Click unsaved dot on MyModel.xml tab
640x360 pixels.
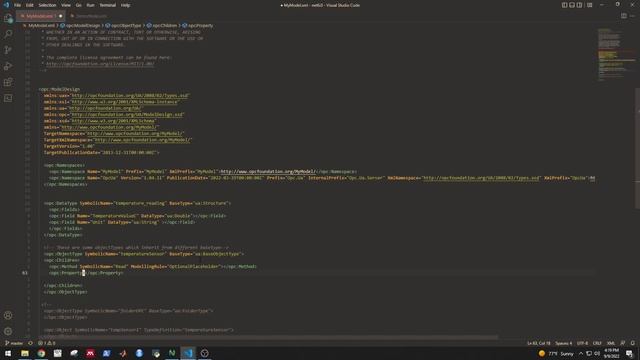tap(60, 16)
